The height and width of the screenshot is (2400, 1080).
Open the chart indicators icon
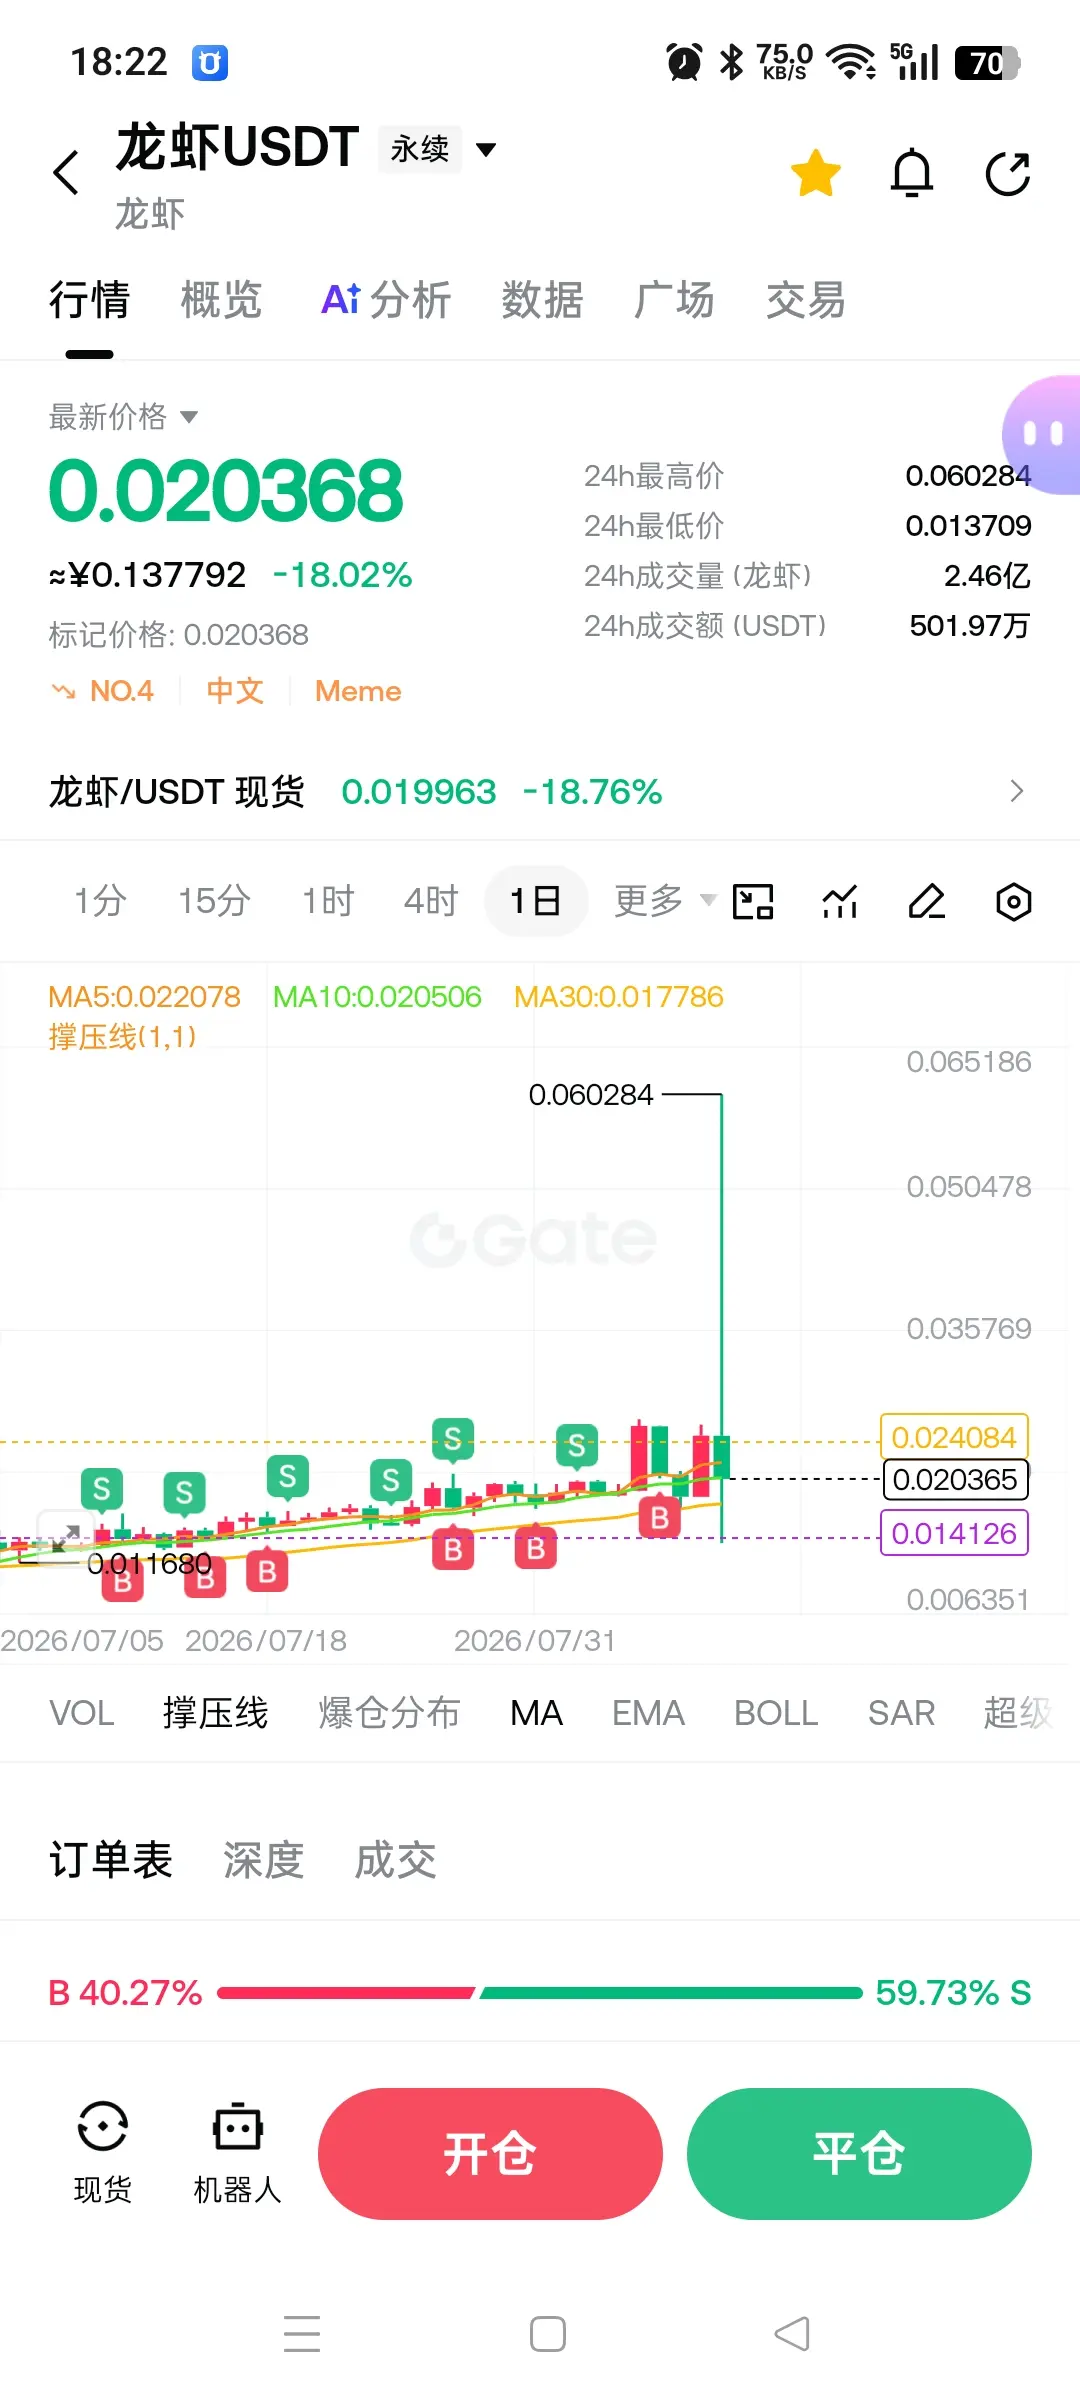point(840,901)
